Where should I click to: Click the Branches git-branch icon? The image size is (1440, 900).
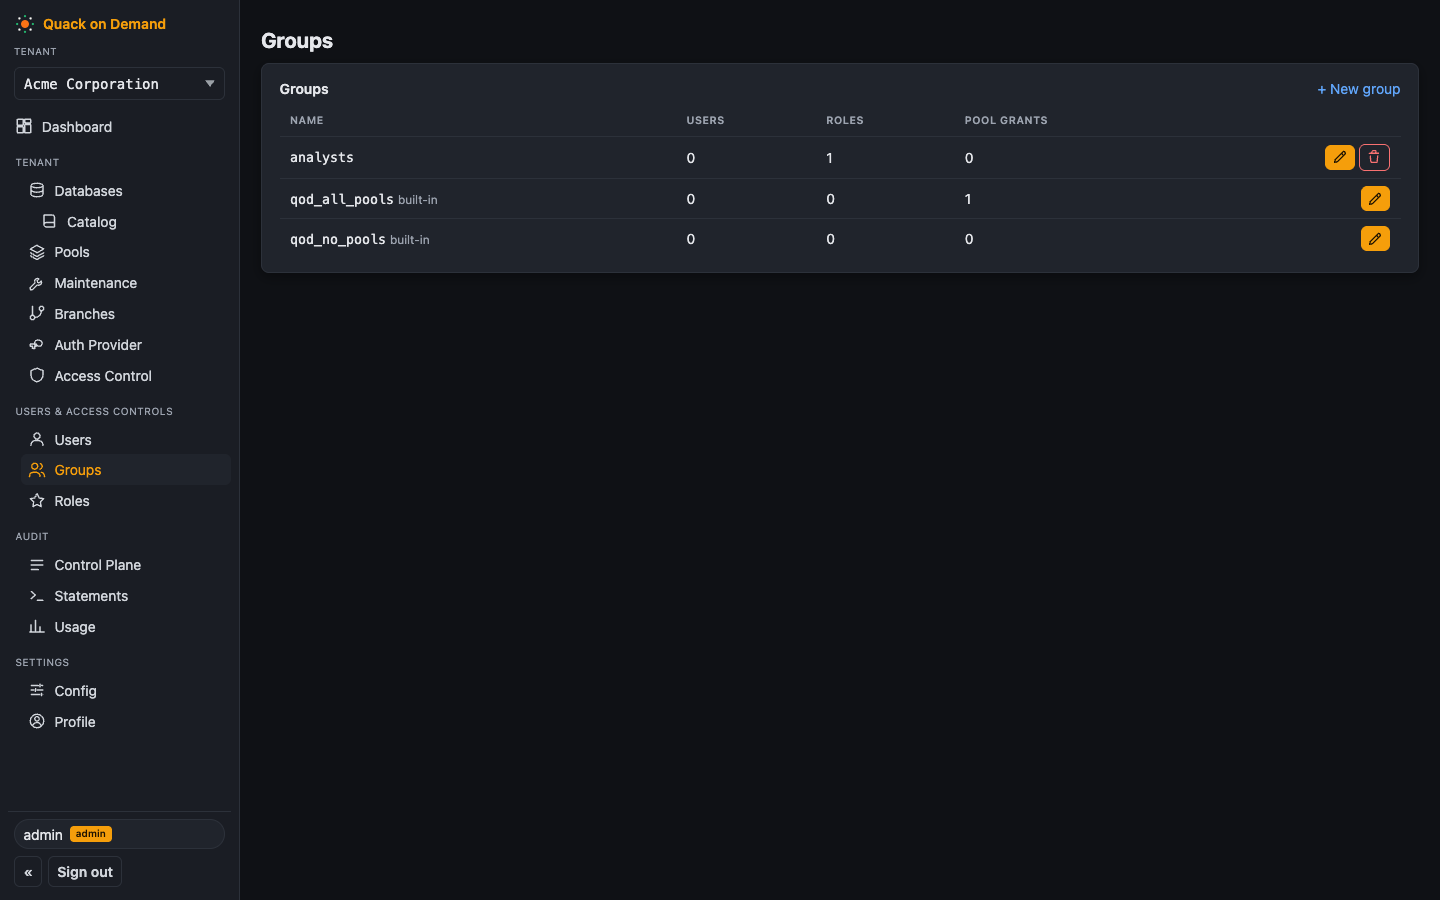pyautogui.click(x=37, y=313)
